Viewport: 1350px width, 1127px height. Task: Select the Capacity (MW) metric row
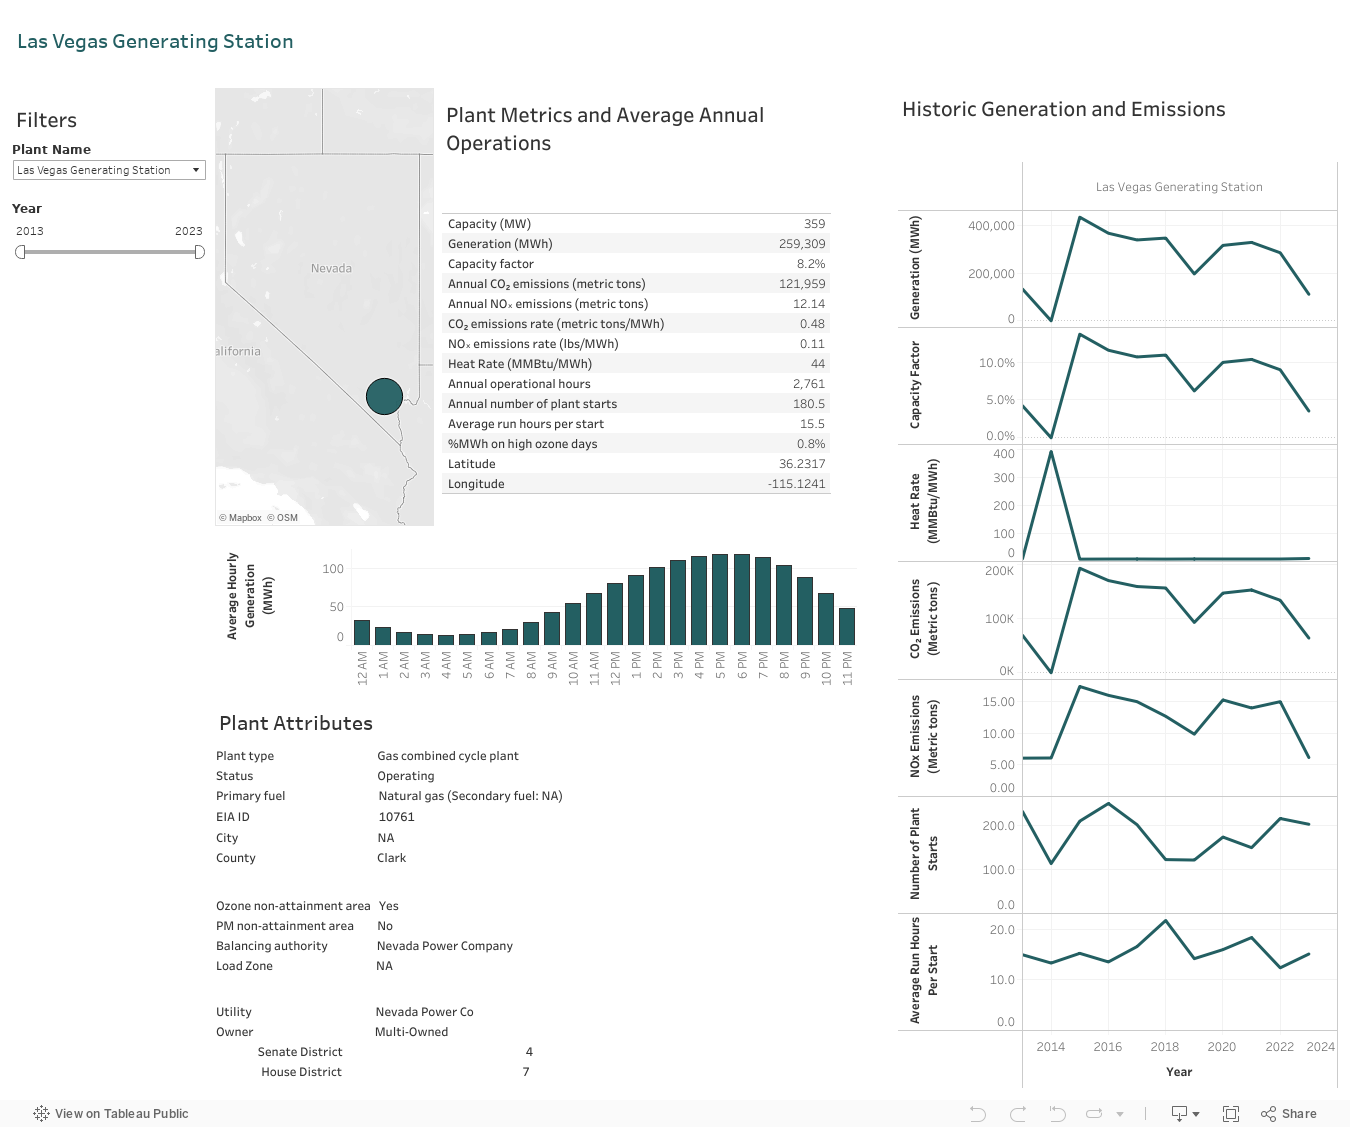point(636,224)
